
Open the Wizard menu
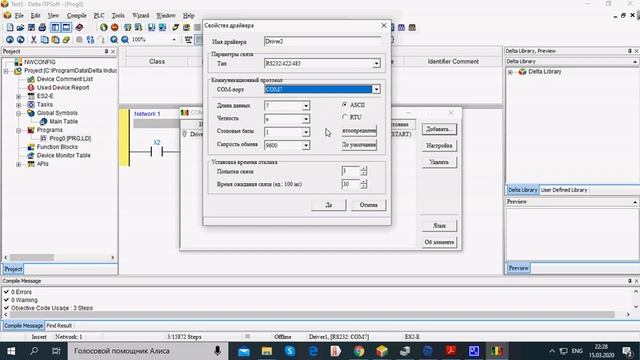pos(140,16)
